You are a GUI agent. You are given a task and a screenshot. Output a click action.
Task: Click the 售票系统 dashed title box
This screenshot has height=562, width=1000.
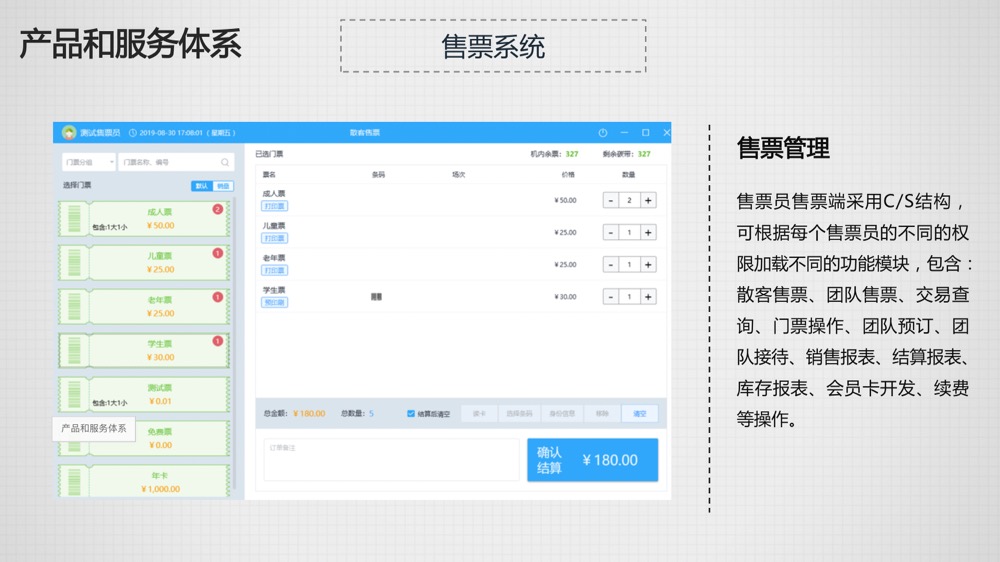[493, 46]
